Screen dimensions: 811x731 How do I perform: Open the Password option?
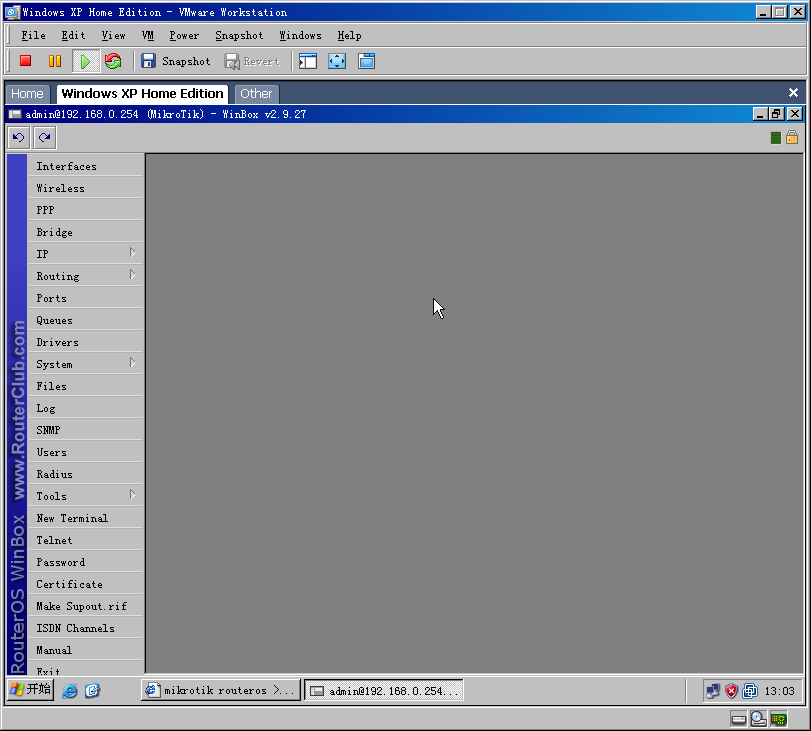pyautogui.click(x=85, y=562)
